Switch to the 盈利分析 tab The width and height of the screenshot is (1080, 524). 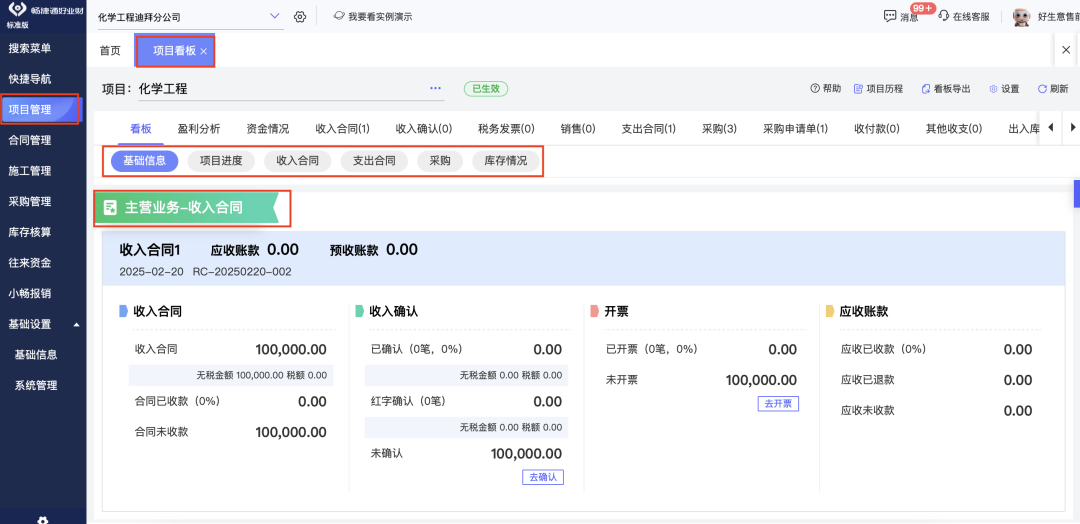coord(198,129)
